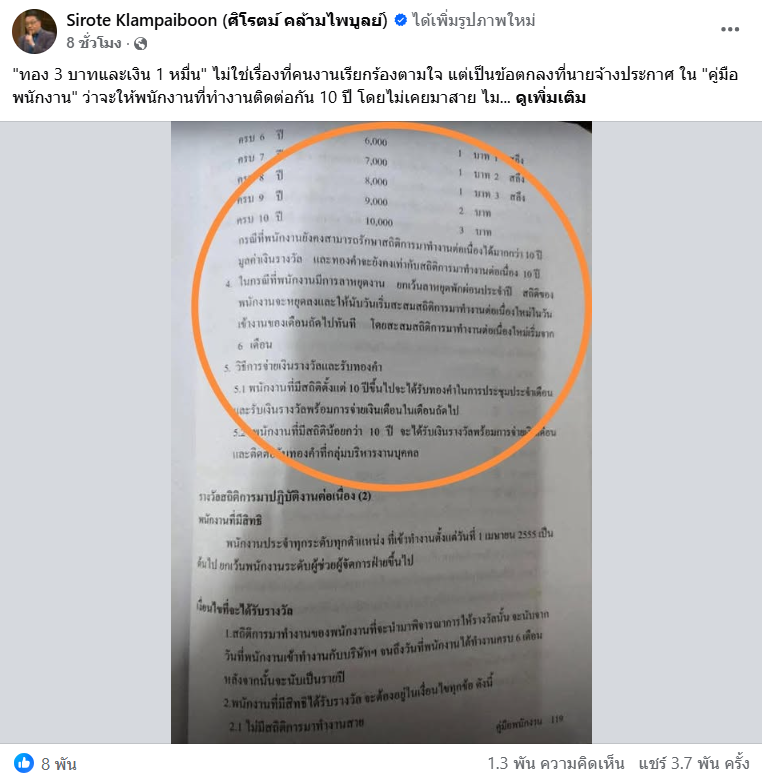Click the คู่มือพนักงาน 119 page footer in photo

coord(530,722)
